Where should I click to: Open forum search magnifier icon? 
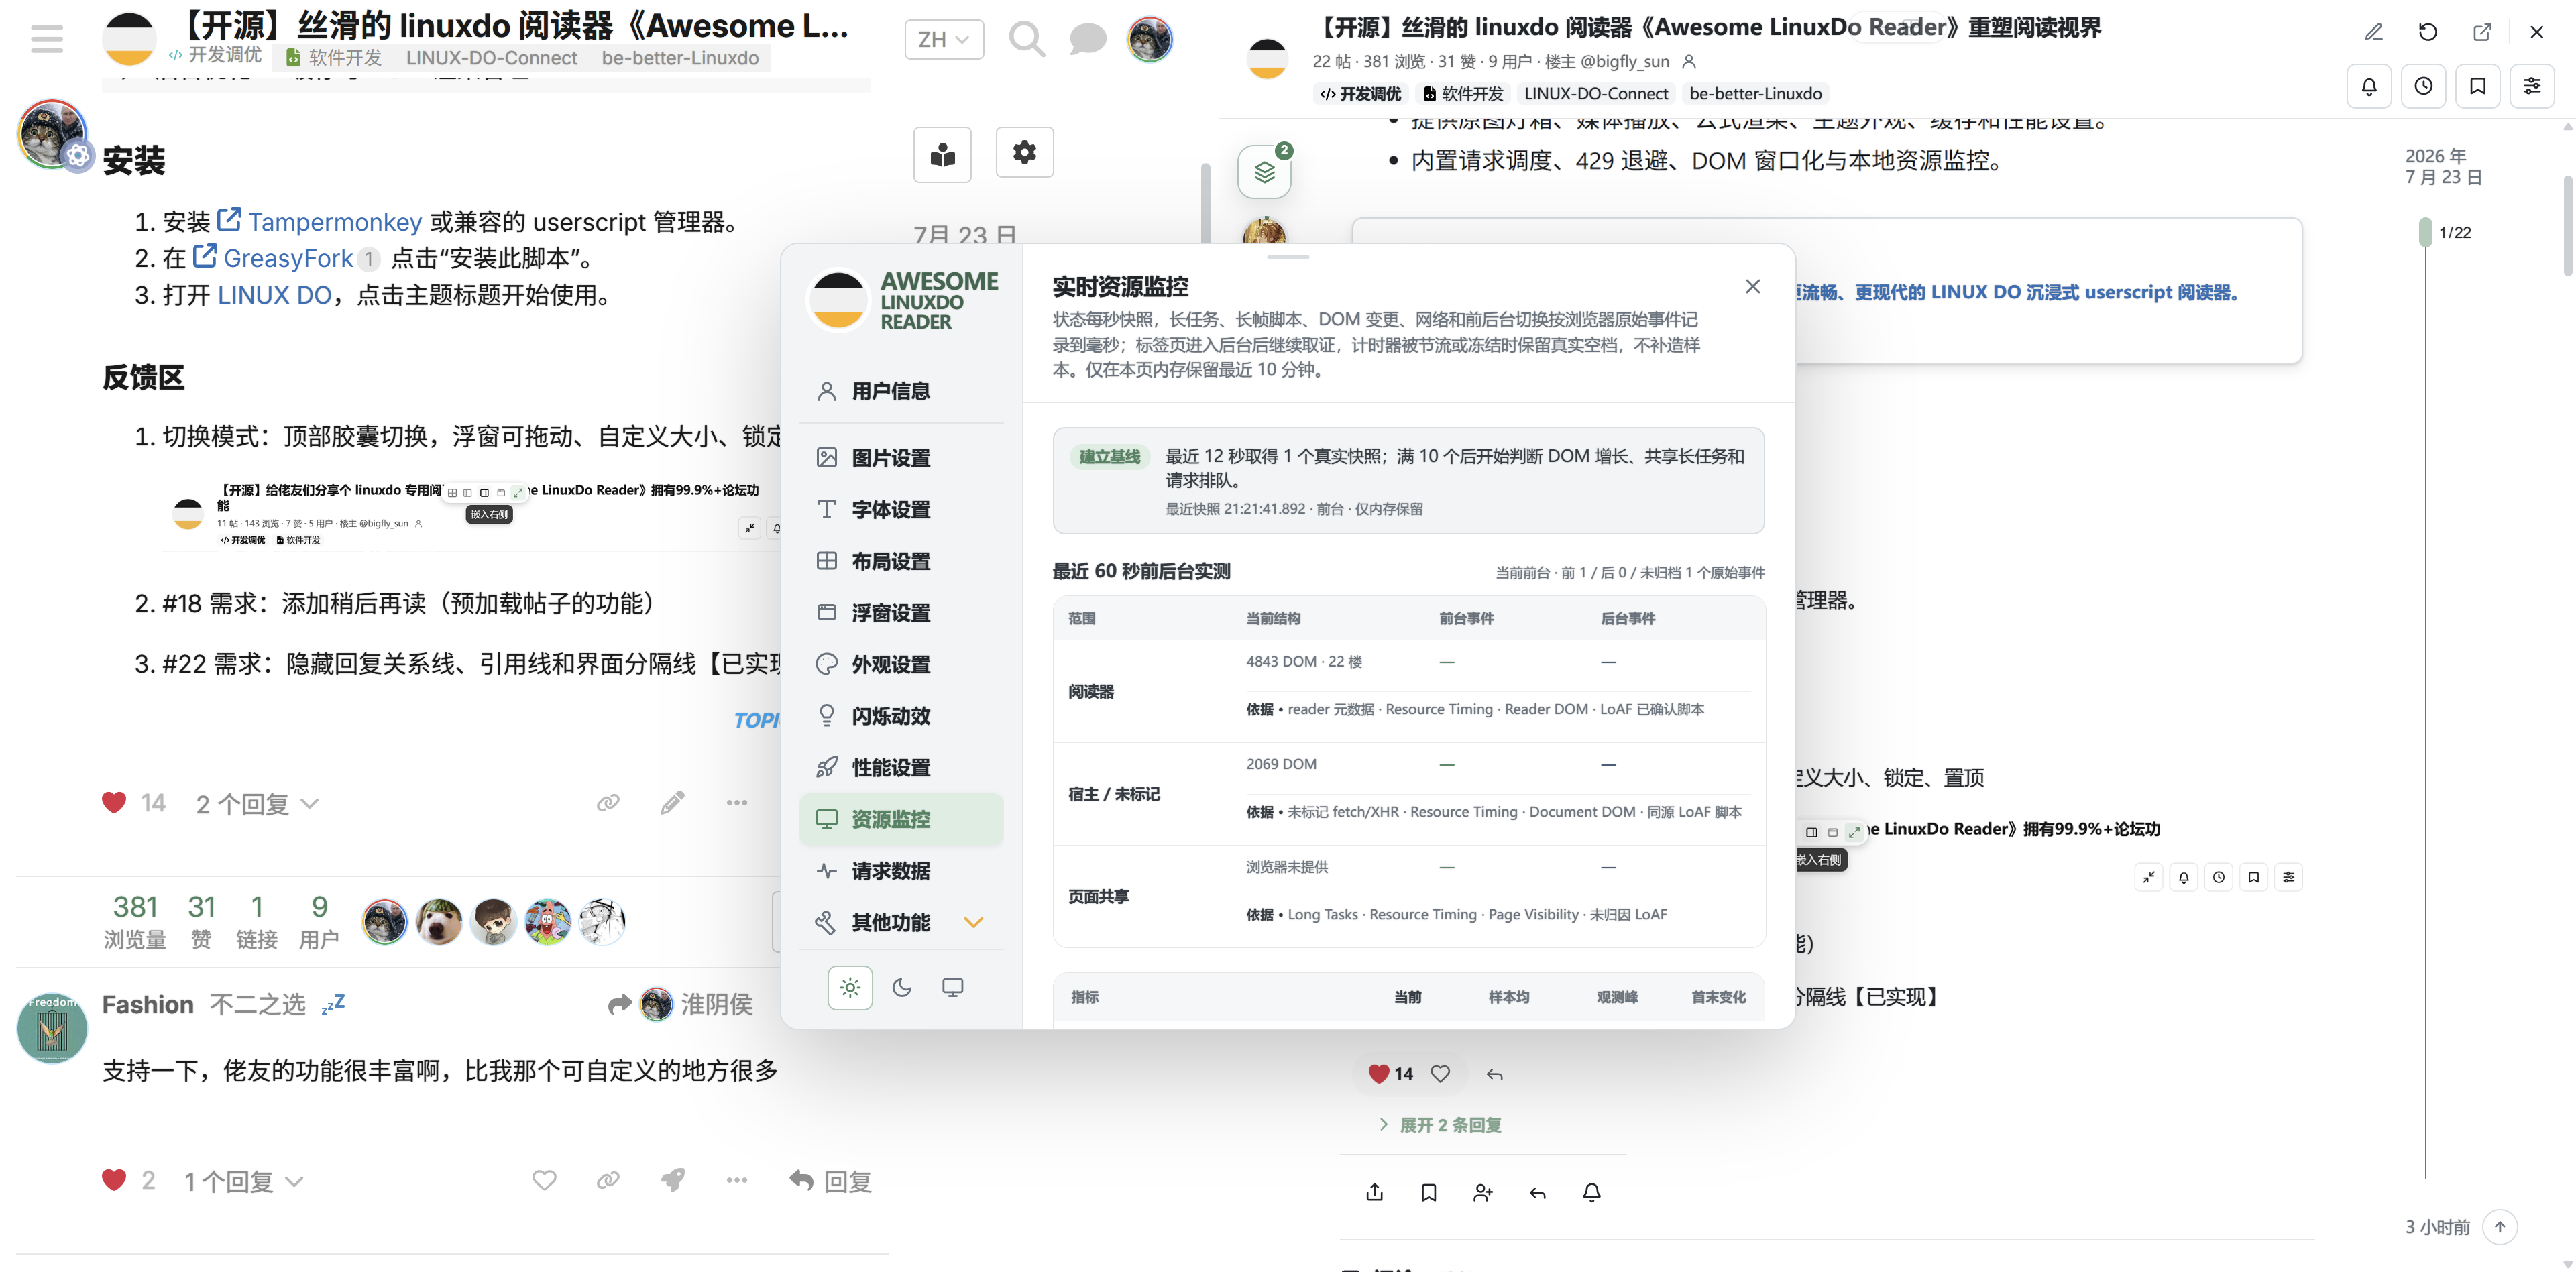(1026, 39)
